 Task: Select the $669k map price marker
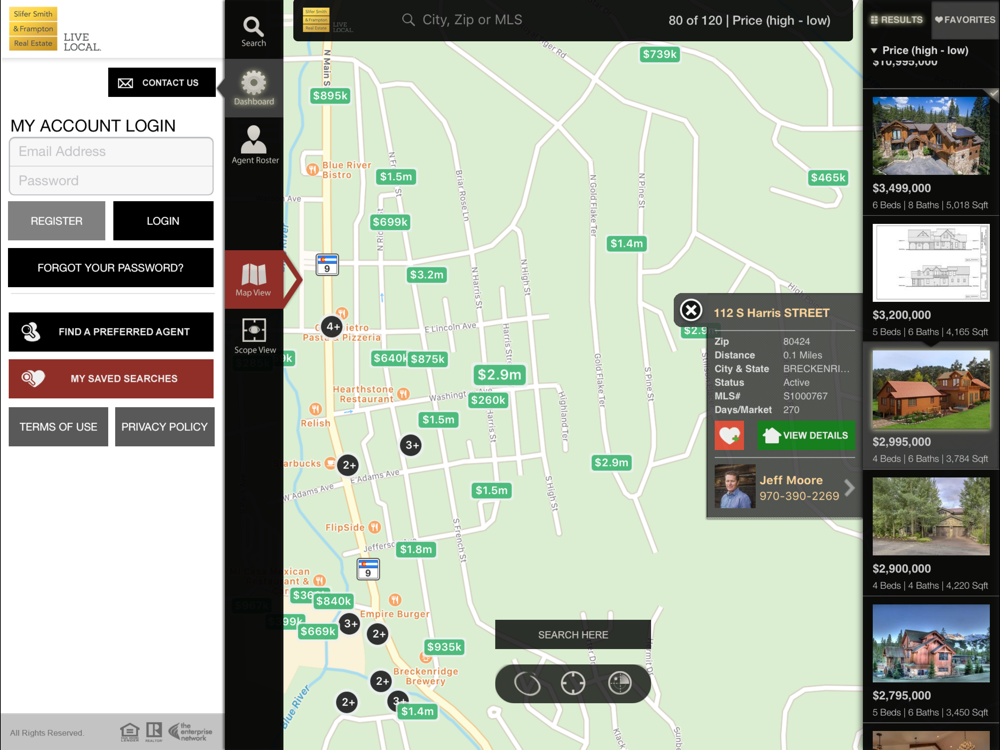tap(318, 631)
